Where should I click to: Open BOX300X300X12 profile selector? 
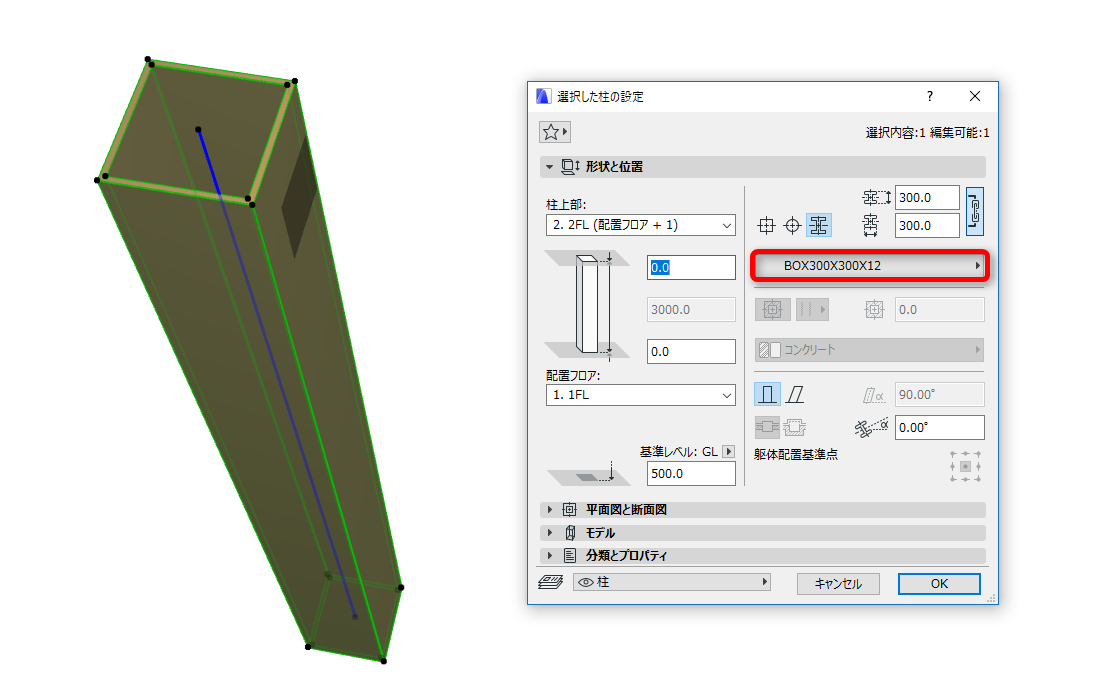click(870, 266)
